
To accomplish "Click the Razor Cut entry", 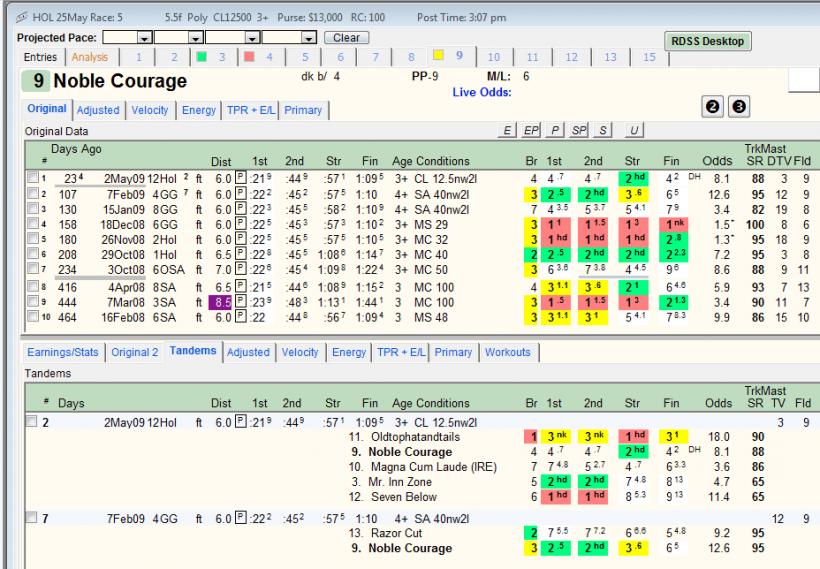I will tap(396, 533).
